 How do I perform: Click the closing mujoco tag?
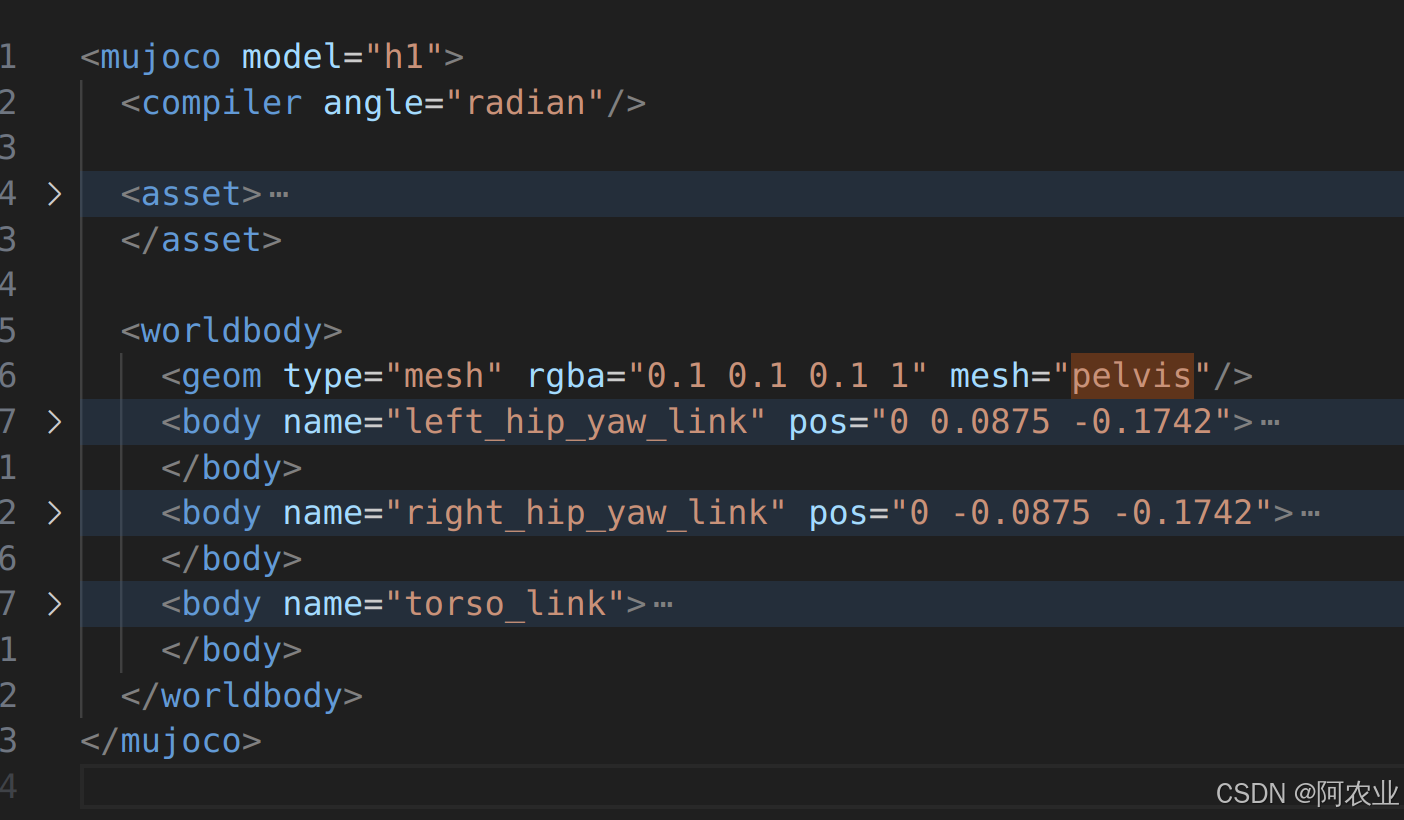click(170, 740)
